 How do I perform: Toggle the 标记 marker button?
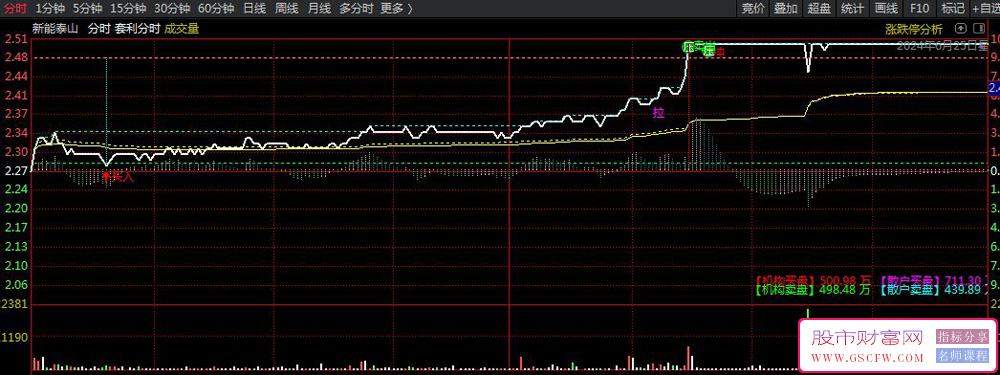click(953, 8)
